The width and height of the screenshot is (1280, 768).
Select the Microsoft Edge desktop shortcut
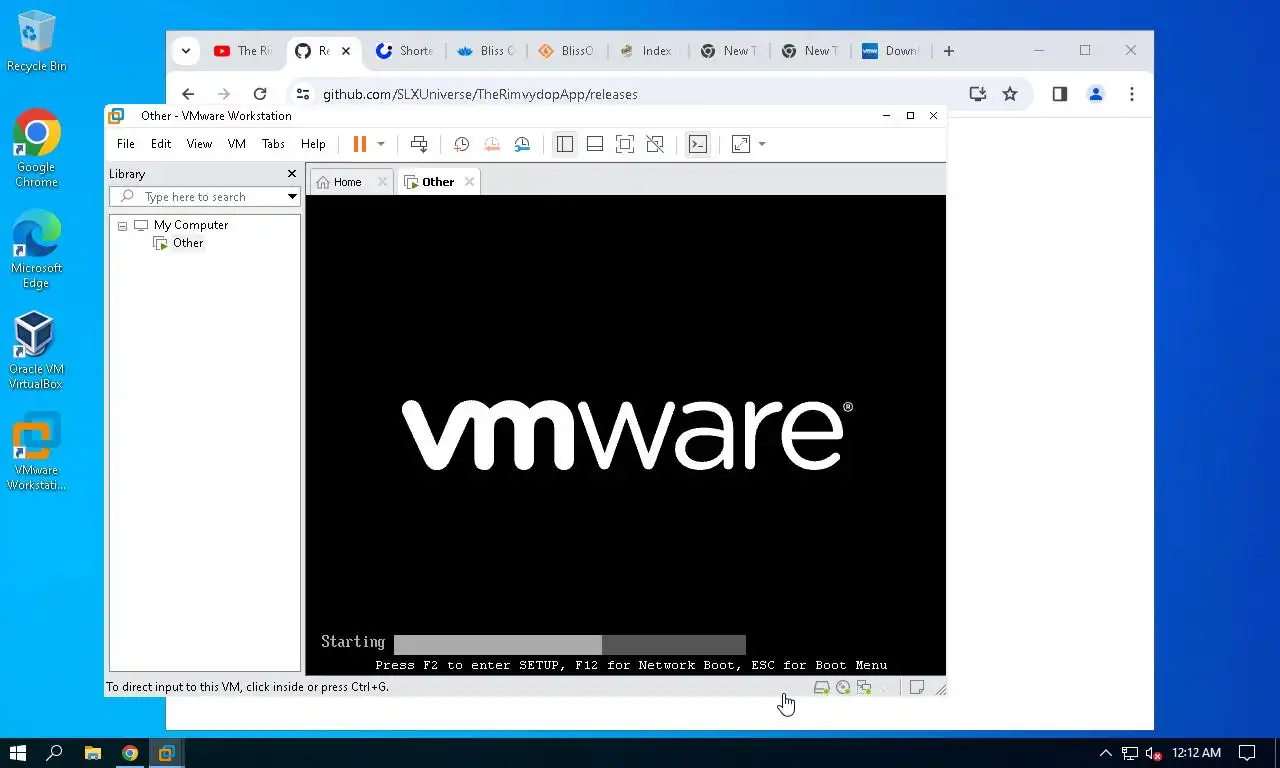point(37,250)
